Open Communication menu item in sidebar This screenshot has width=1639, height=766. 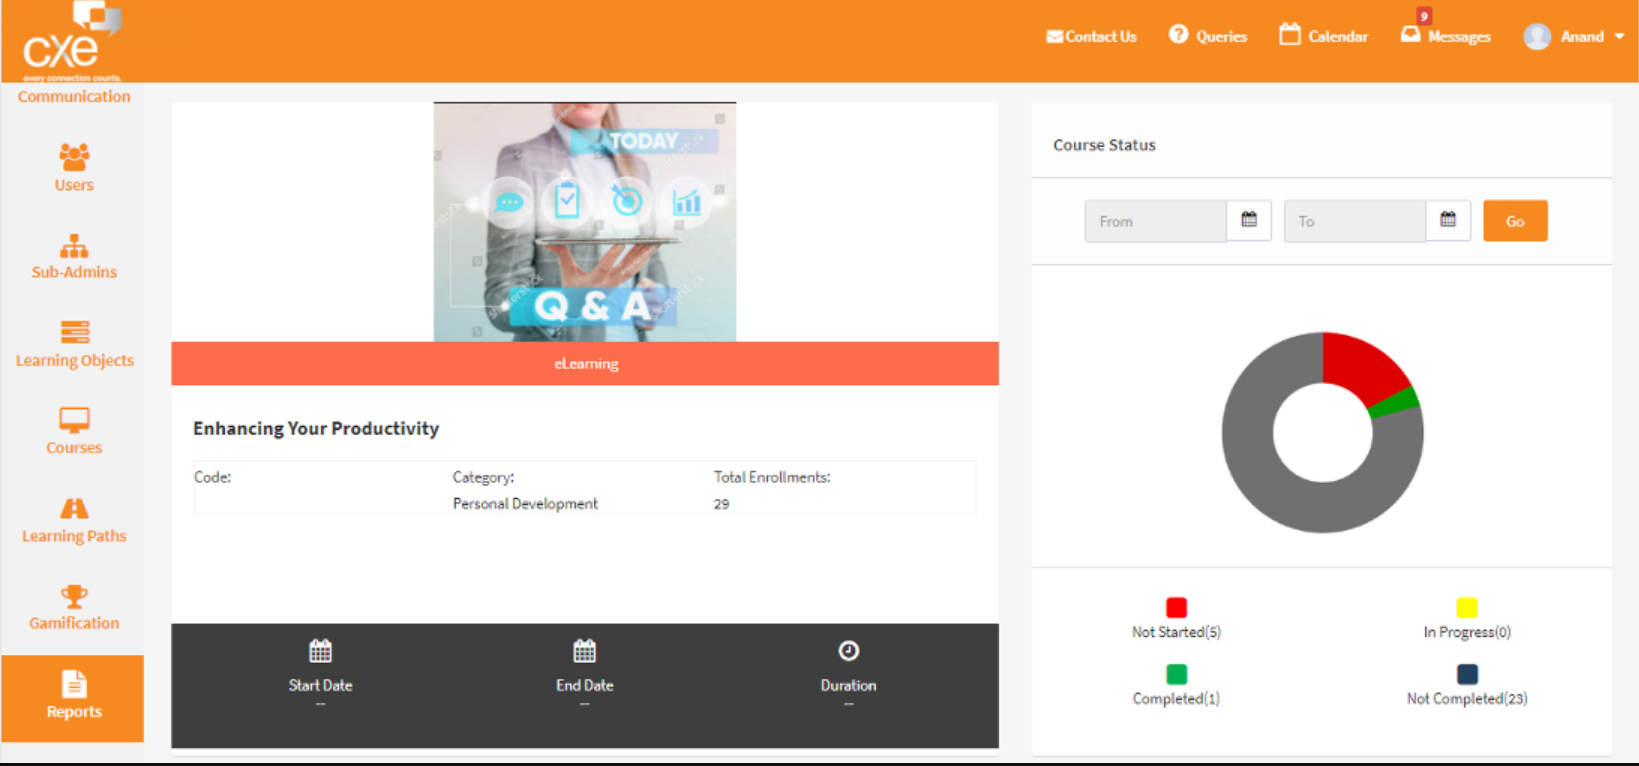(x=74, y=96)
